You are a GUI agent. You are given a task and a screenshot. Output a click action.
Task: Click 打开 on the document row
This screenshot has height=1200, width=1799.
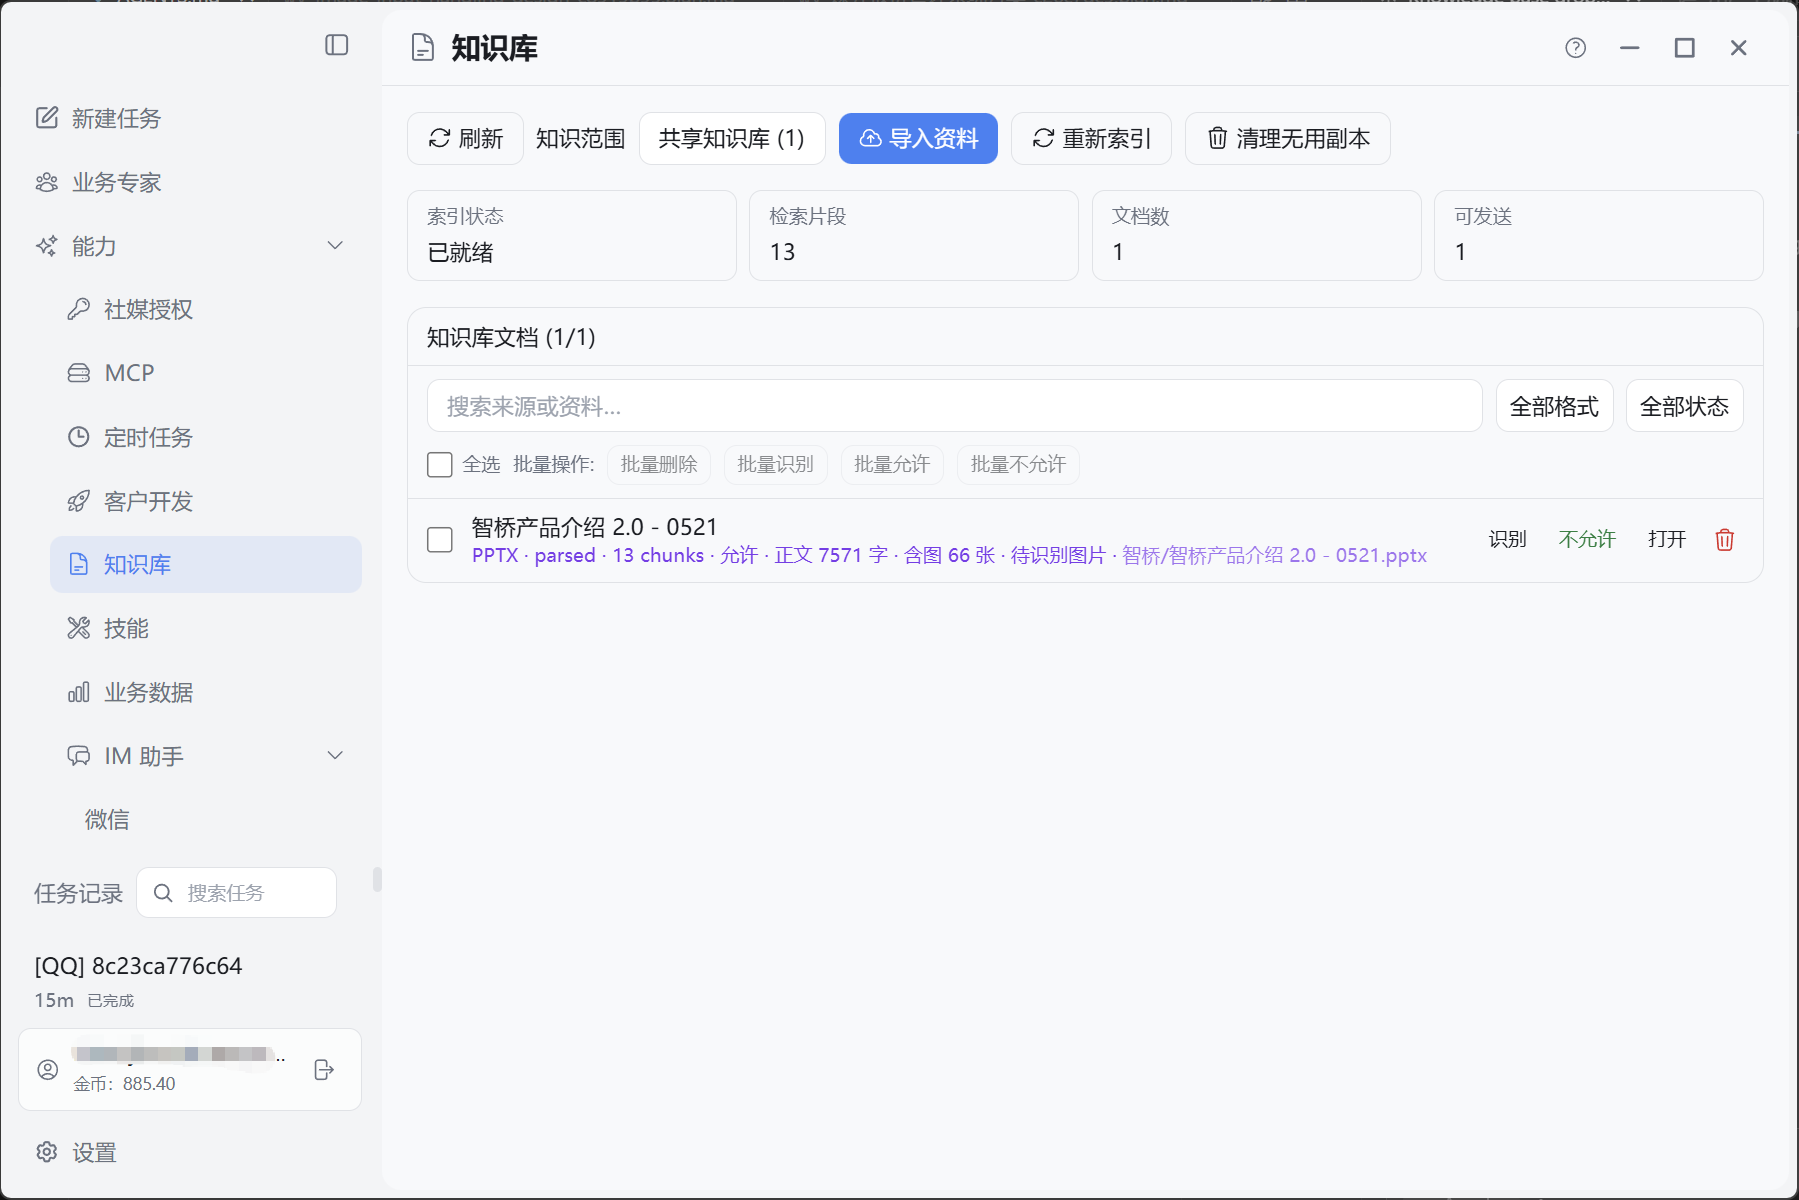tap(1667, 540)
